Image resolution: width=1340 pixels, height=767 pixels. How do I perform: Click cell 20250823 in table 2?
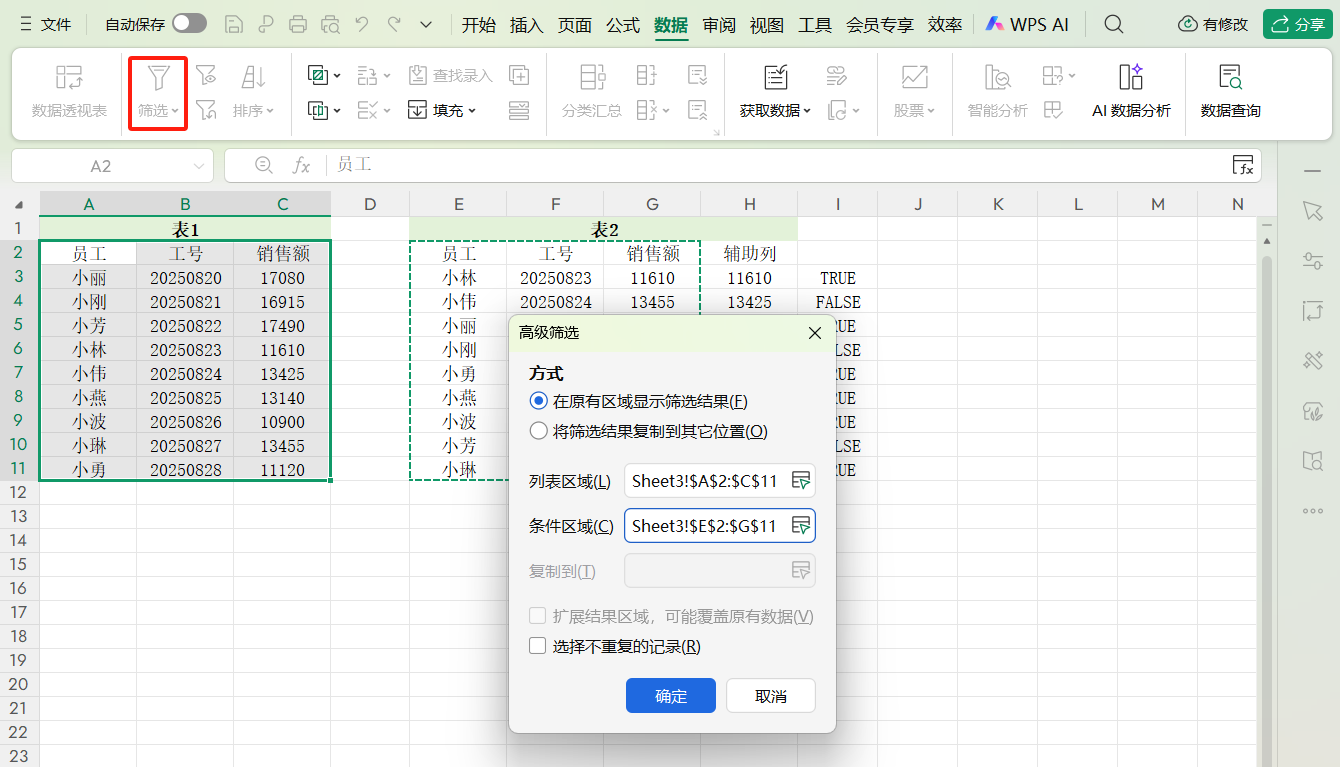(x=555, y=278)
